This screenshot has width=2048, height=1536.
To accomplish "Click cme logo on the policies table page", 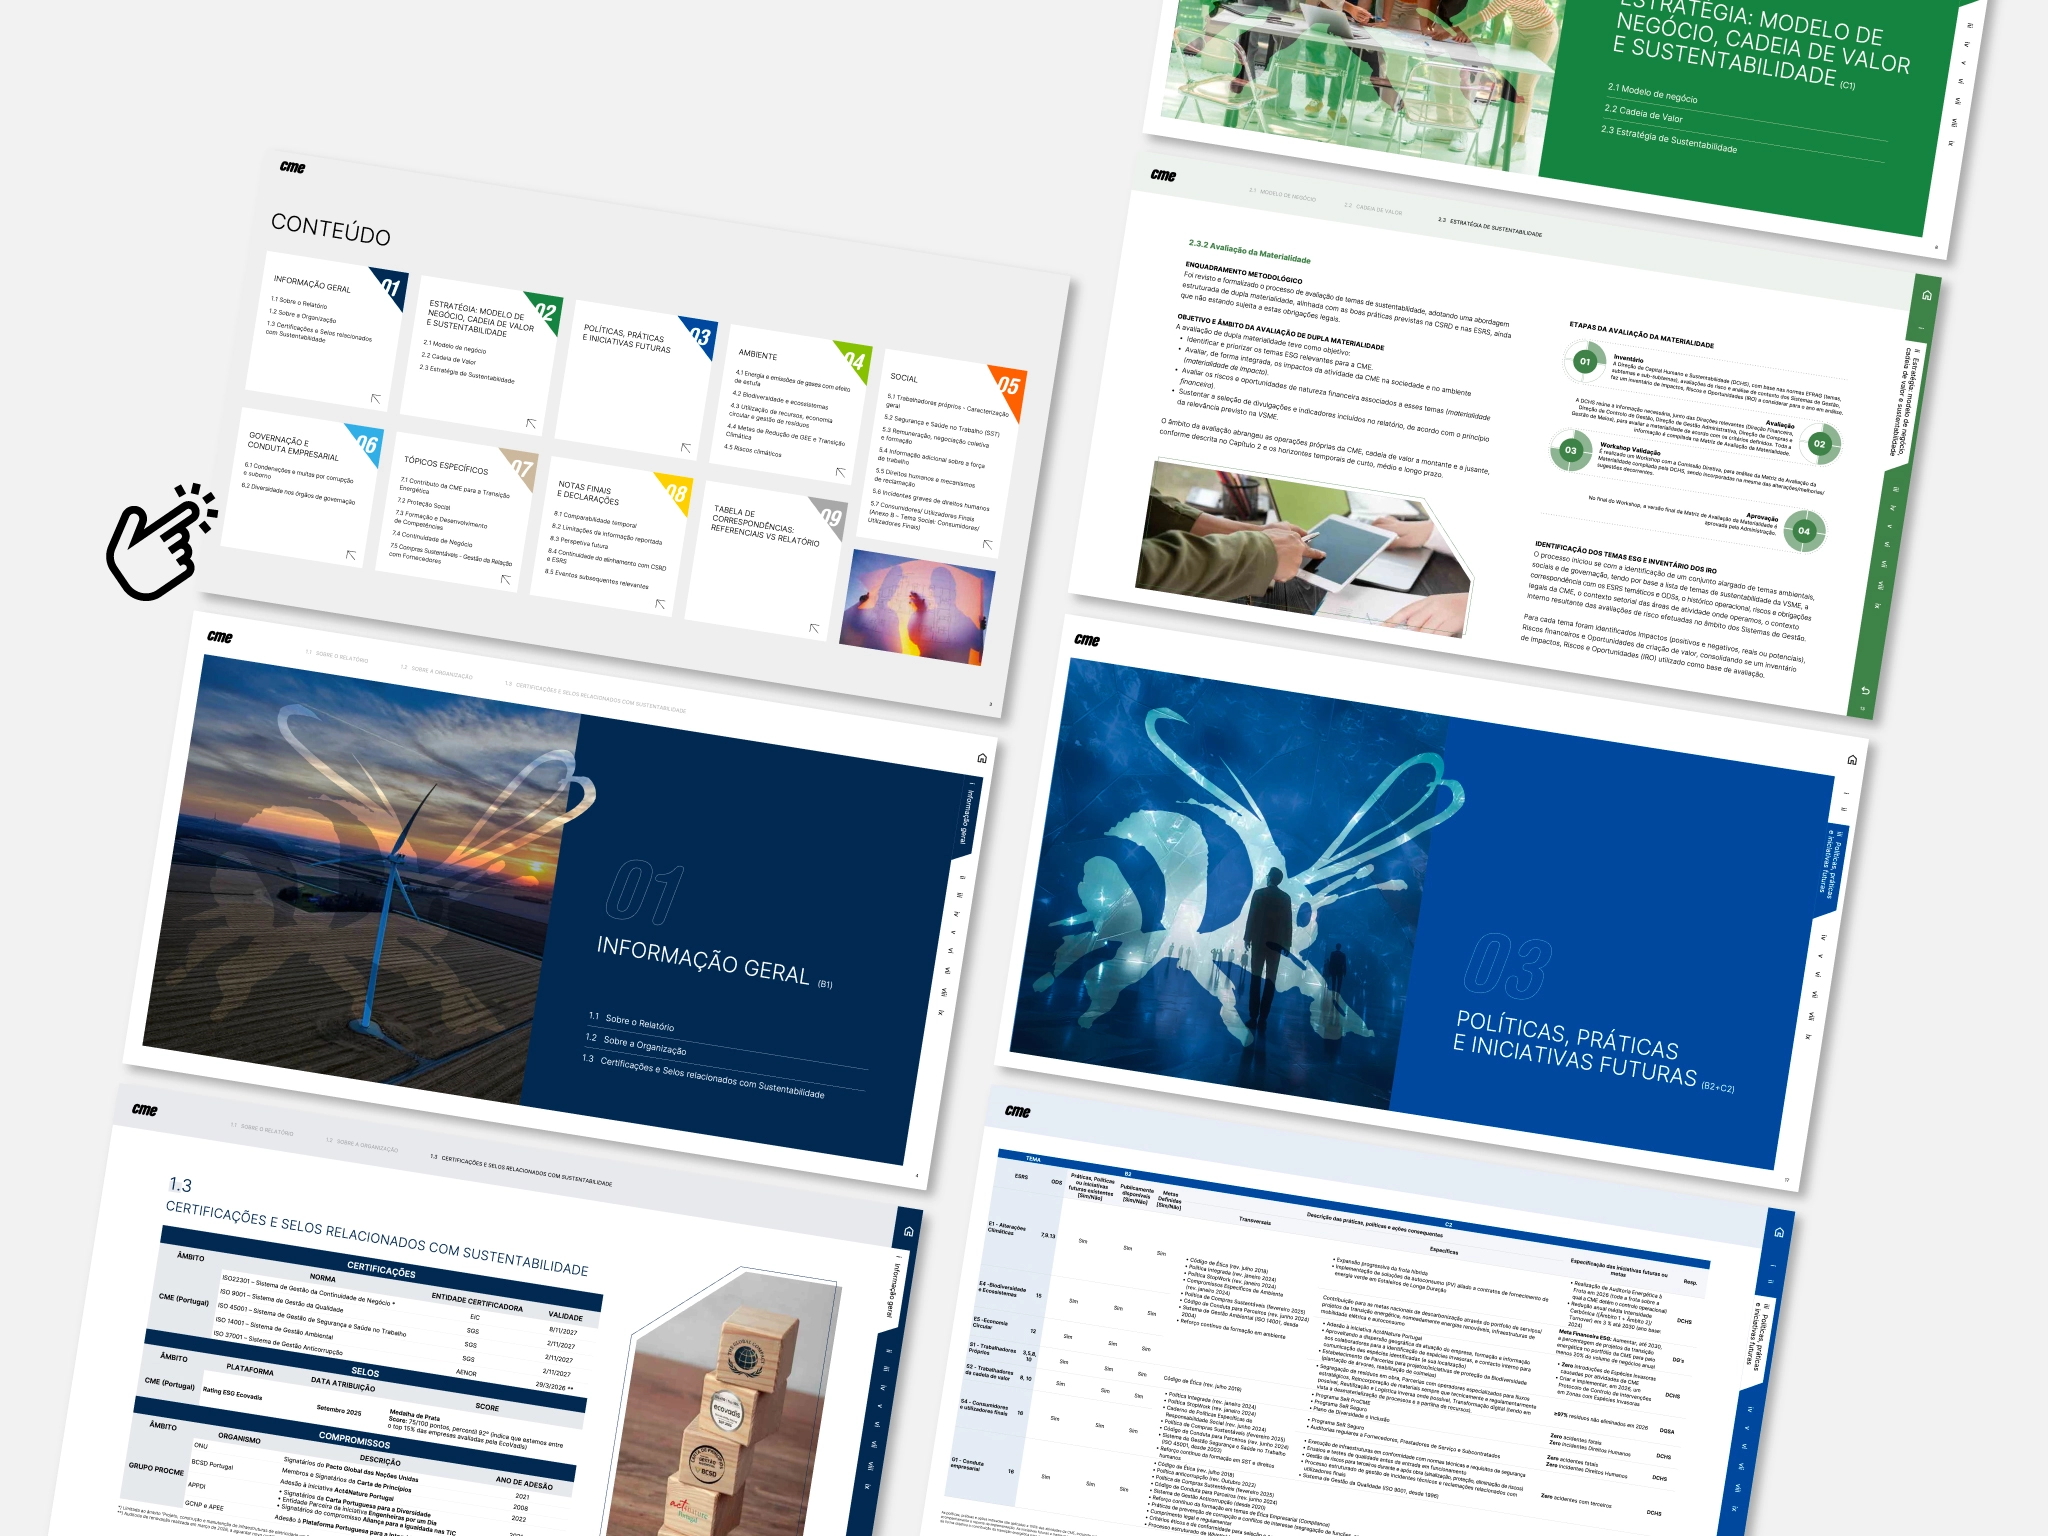I will pos(1018,1111).
